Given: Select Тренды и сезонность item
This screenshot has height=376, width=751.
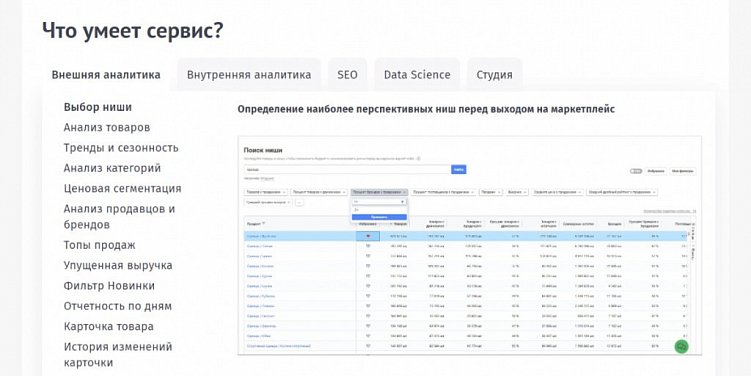Looking at the screenshot, I should [x=121, y=148].
